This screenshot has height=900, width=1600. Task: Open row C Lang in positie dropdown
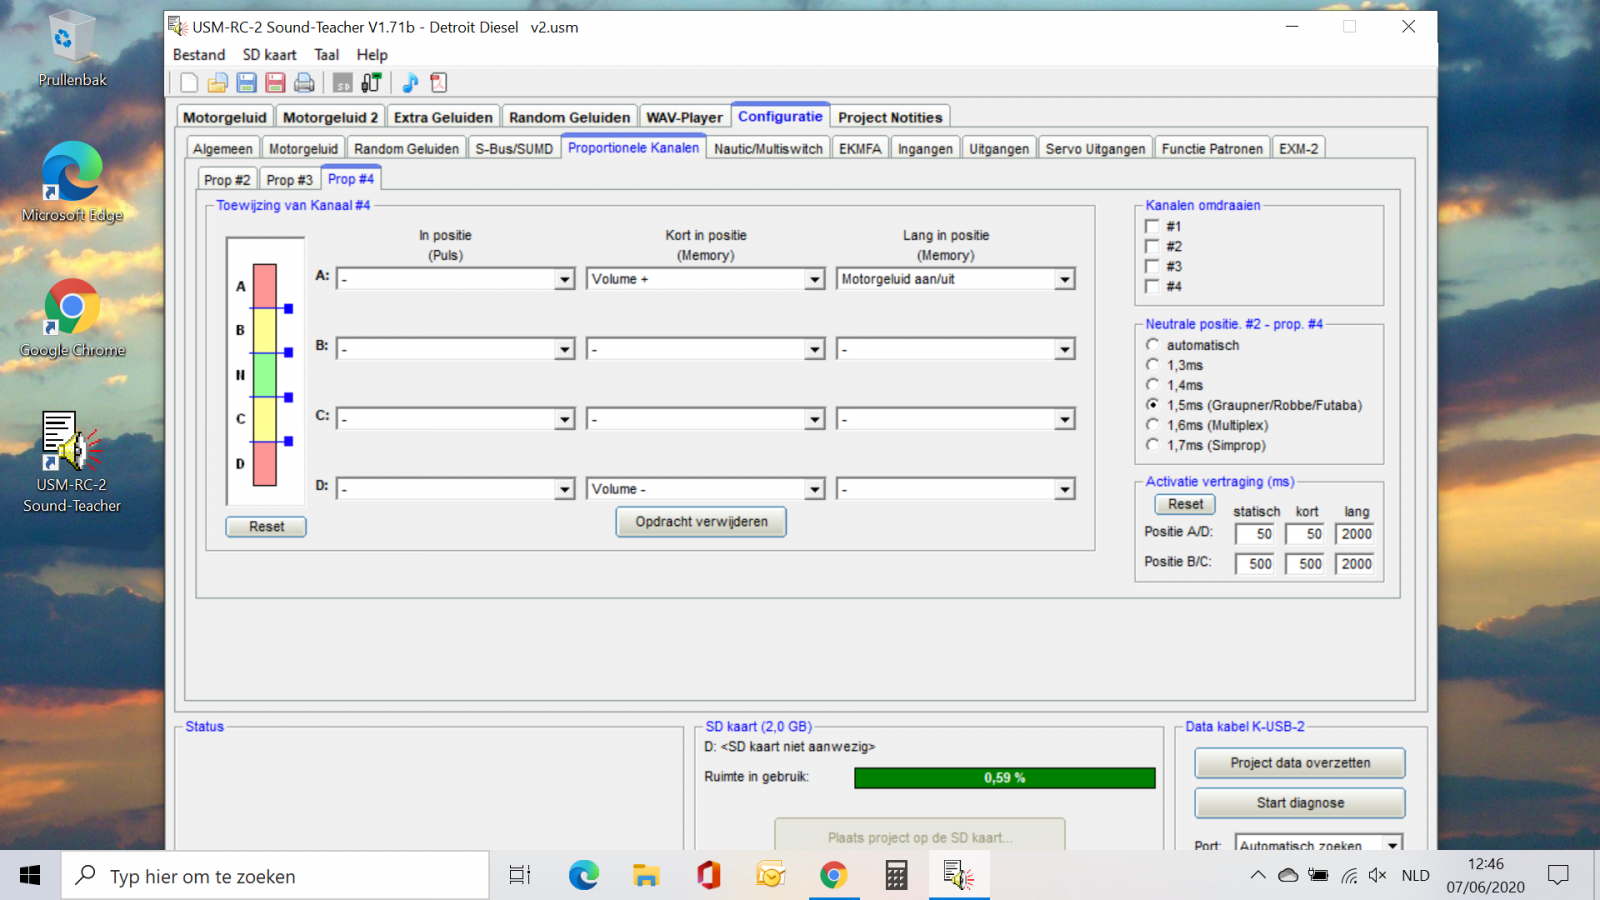955,419
